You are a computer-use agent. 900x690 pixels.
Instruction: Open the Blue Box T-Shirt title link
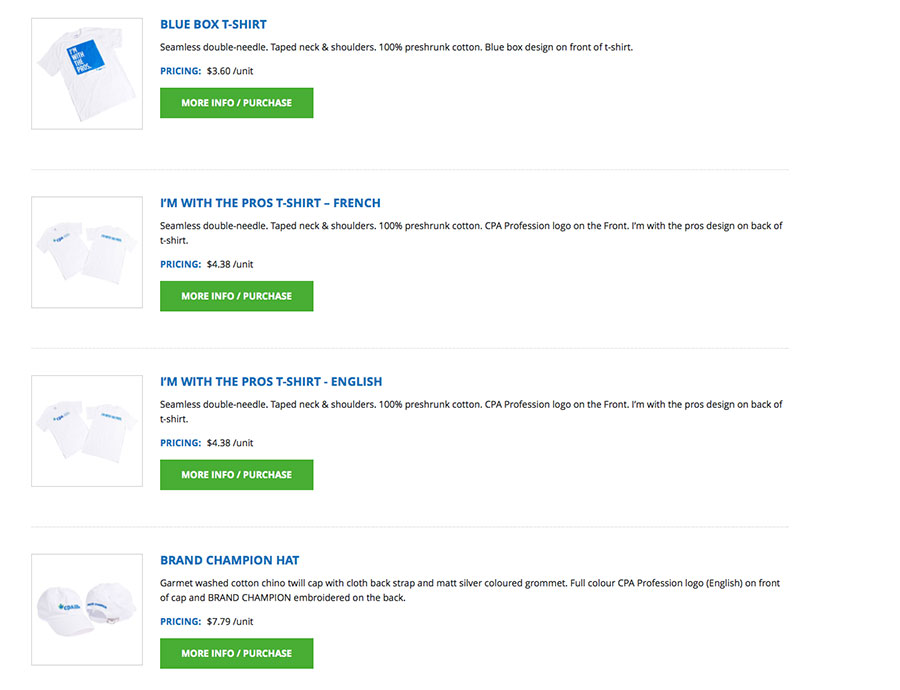coord(213,24)
